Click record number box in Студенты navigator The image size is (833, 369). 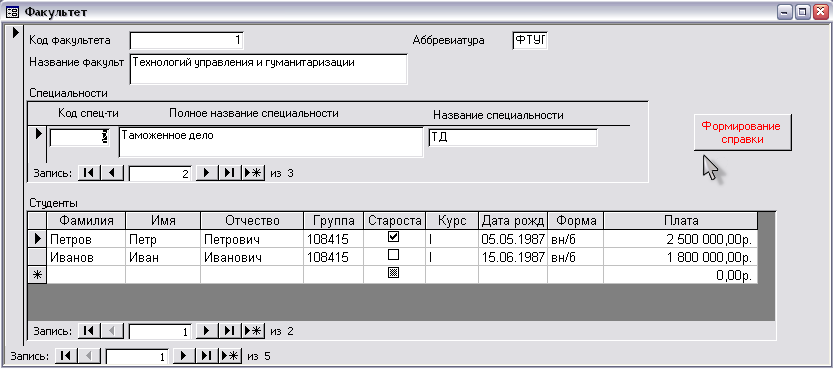[160, 331]
